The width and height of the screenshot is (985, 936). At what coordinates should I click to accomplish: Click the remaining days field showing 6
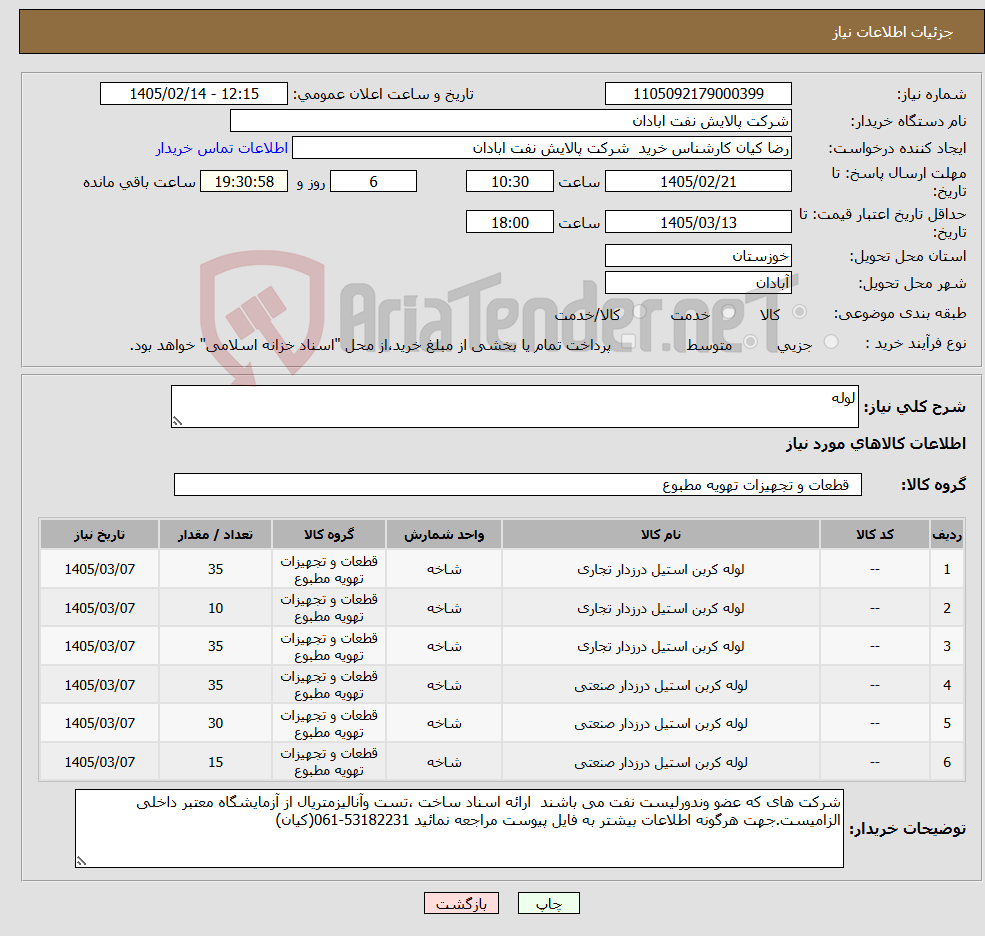point(373,182)
